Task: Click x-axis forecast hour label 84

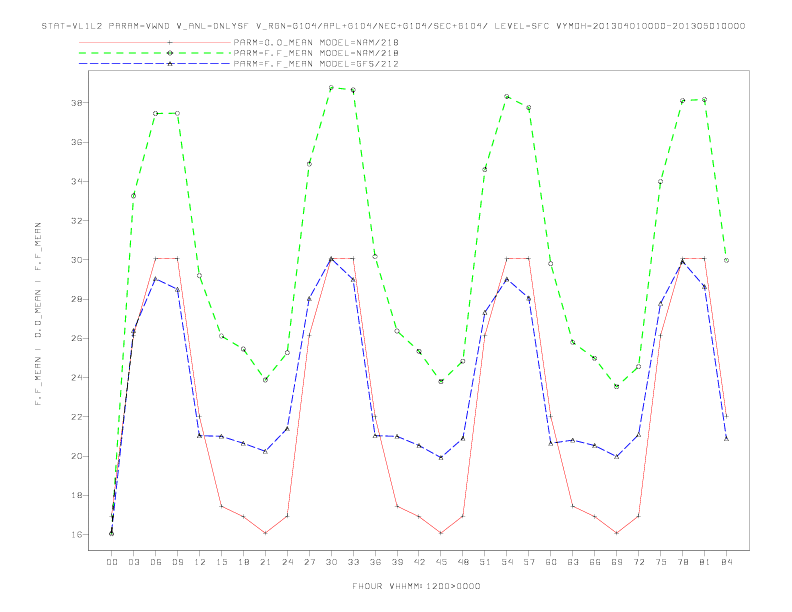Action: point(727,562)
